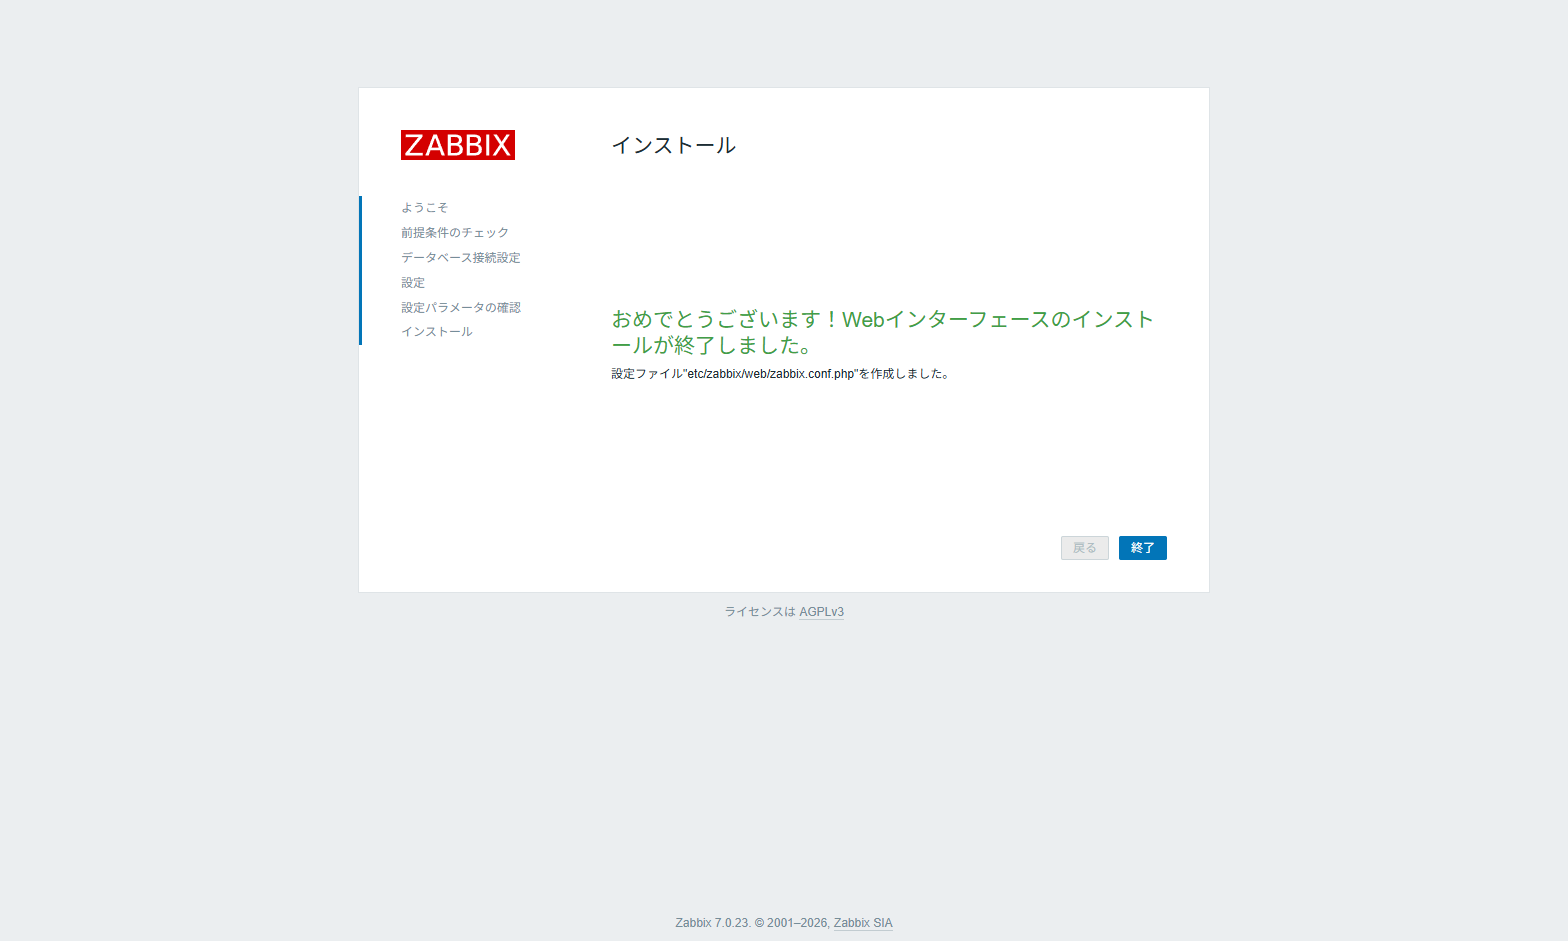
Task: Click the 終了 finish button
Action: tap(1142, 548)
